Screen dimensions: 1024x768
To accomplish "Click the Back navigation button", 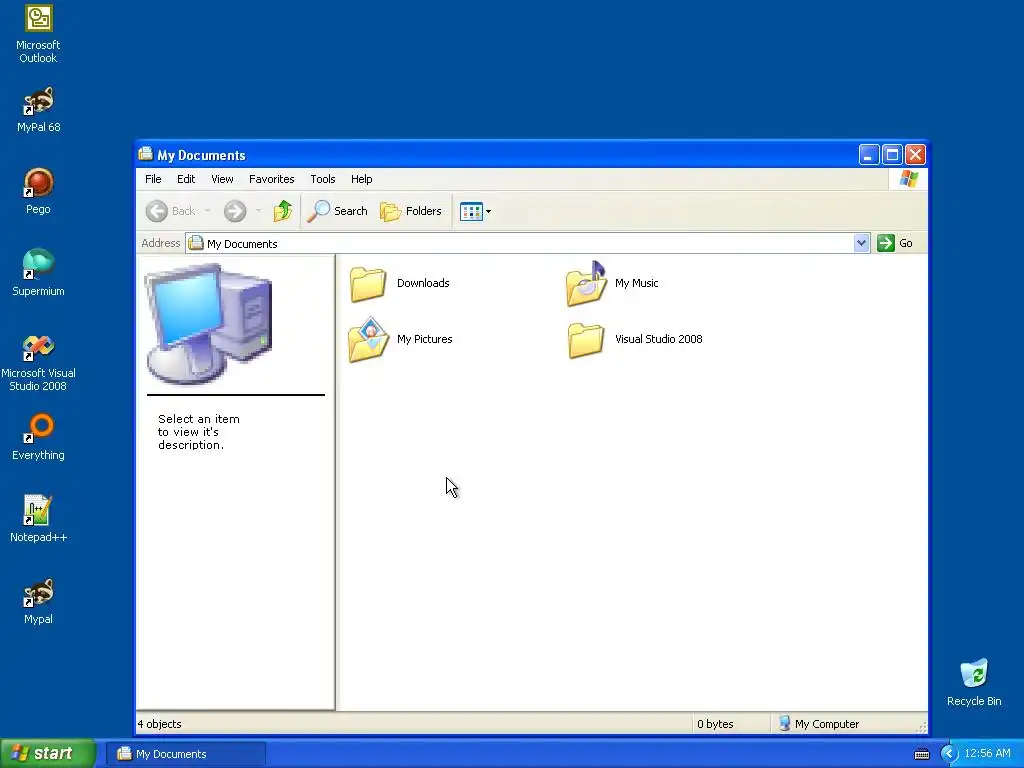I will [x=170, y=211].
